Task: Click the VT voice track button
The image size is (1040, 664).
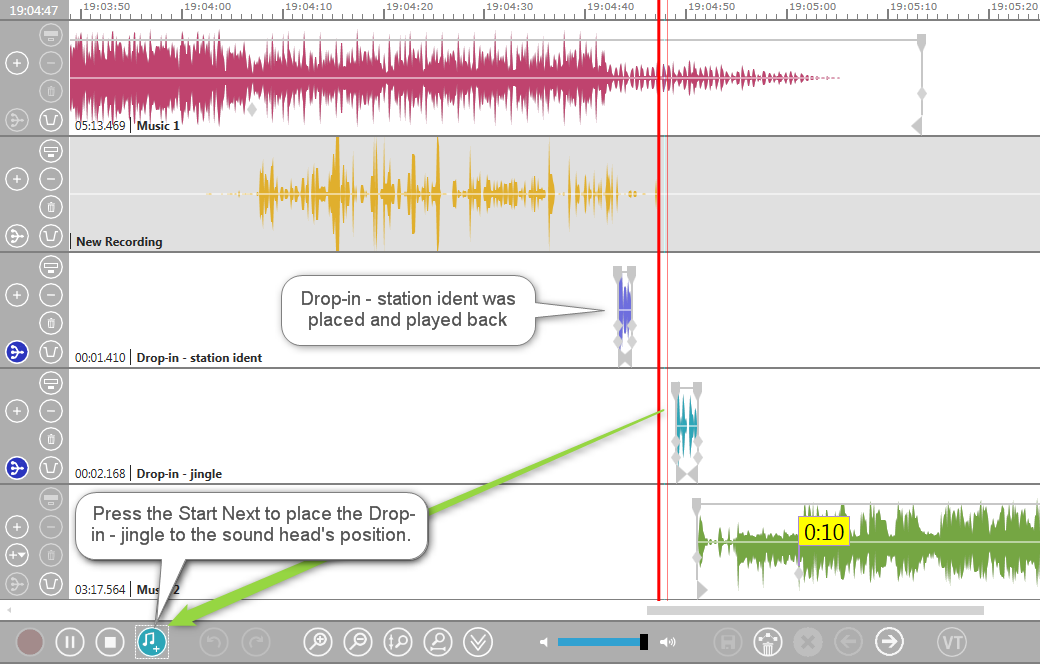Action: [x=951, y=641]
